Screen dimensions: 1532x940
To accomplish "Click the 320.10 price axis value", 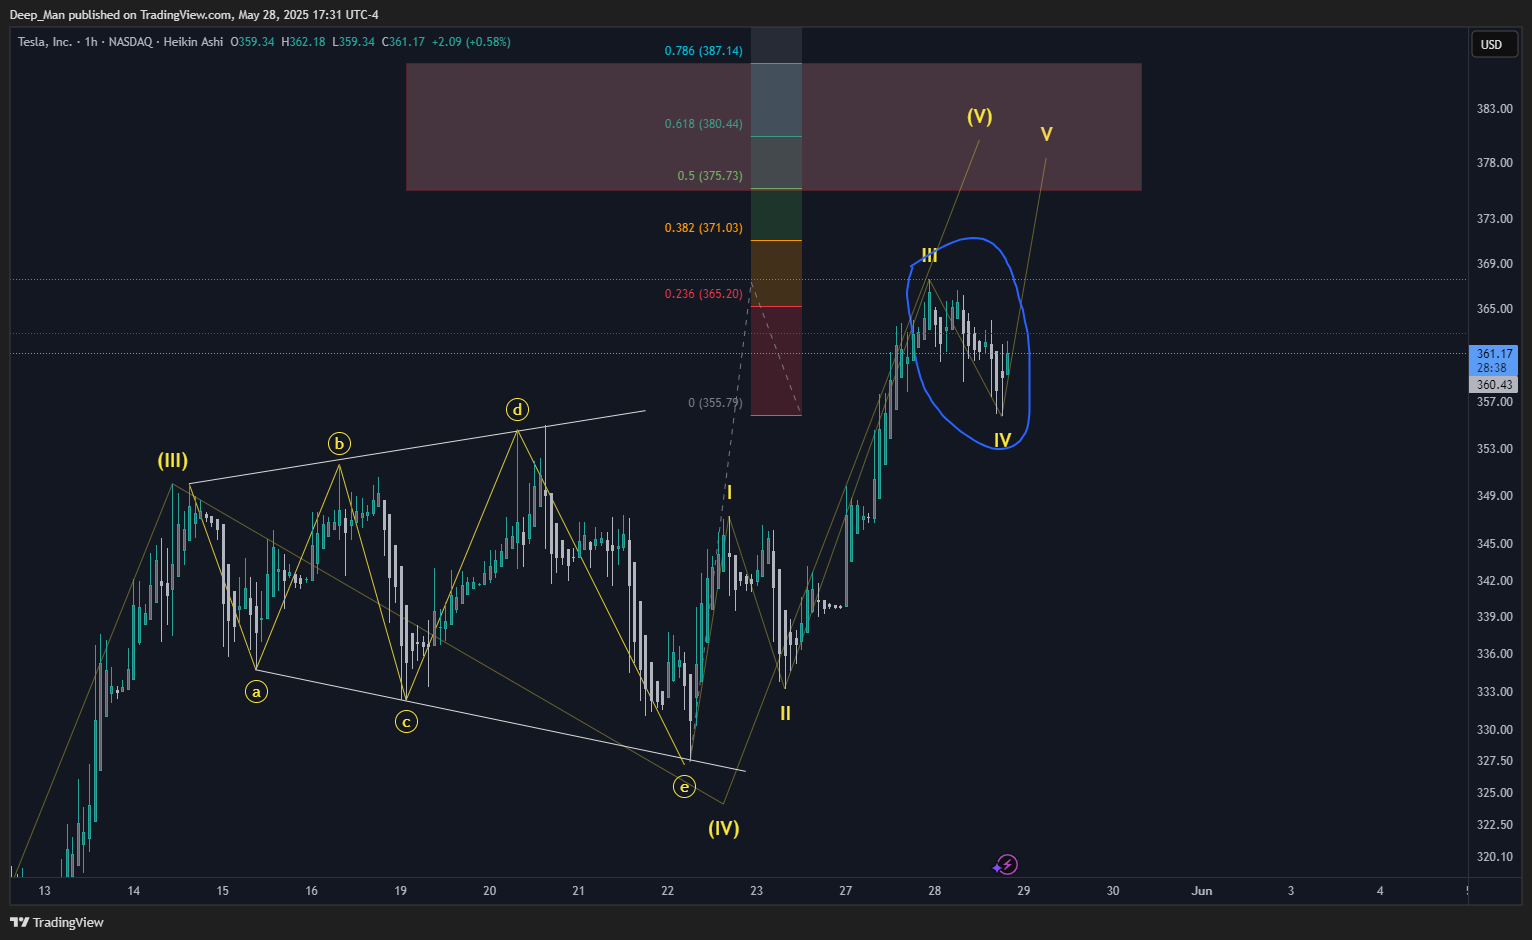I will tap(1495, 857).
